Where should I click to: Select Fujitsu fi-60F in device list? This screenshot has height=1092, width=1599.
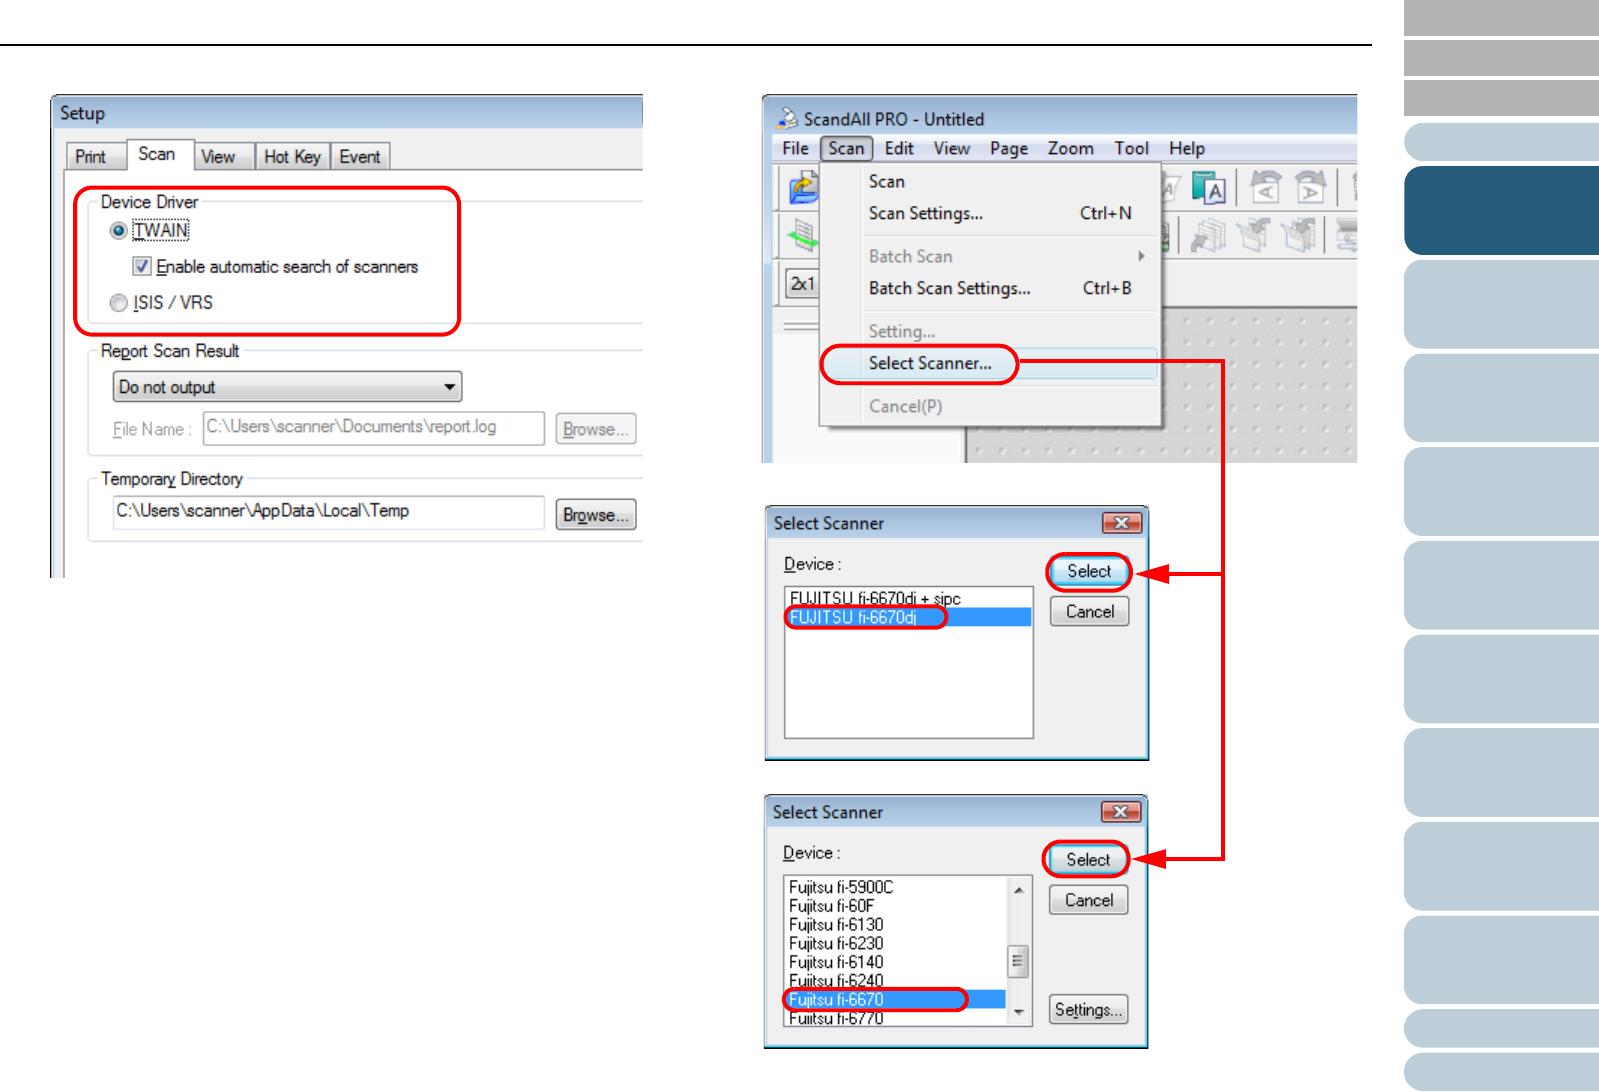click(x=896, y=906)
